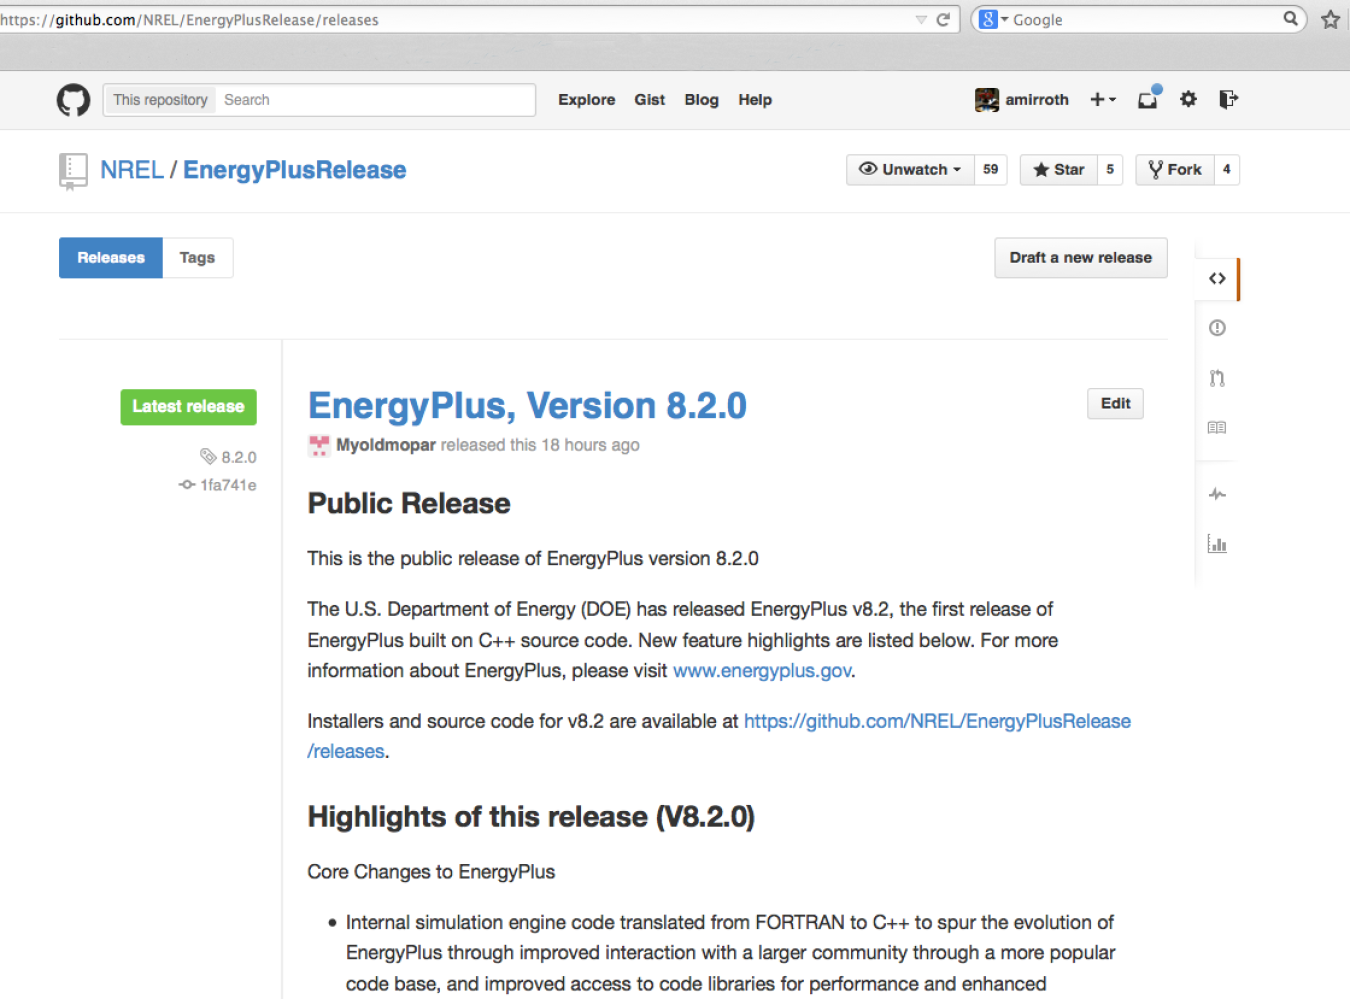Open the Issues sidebar icon
Screen dimensions: 1350x999
pyautogui.click(x=1217, y=328)
